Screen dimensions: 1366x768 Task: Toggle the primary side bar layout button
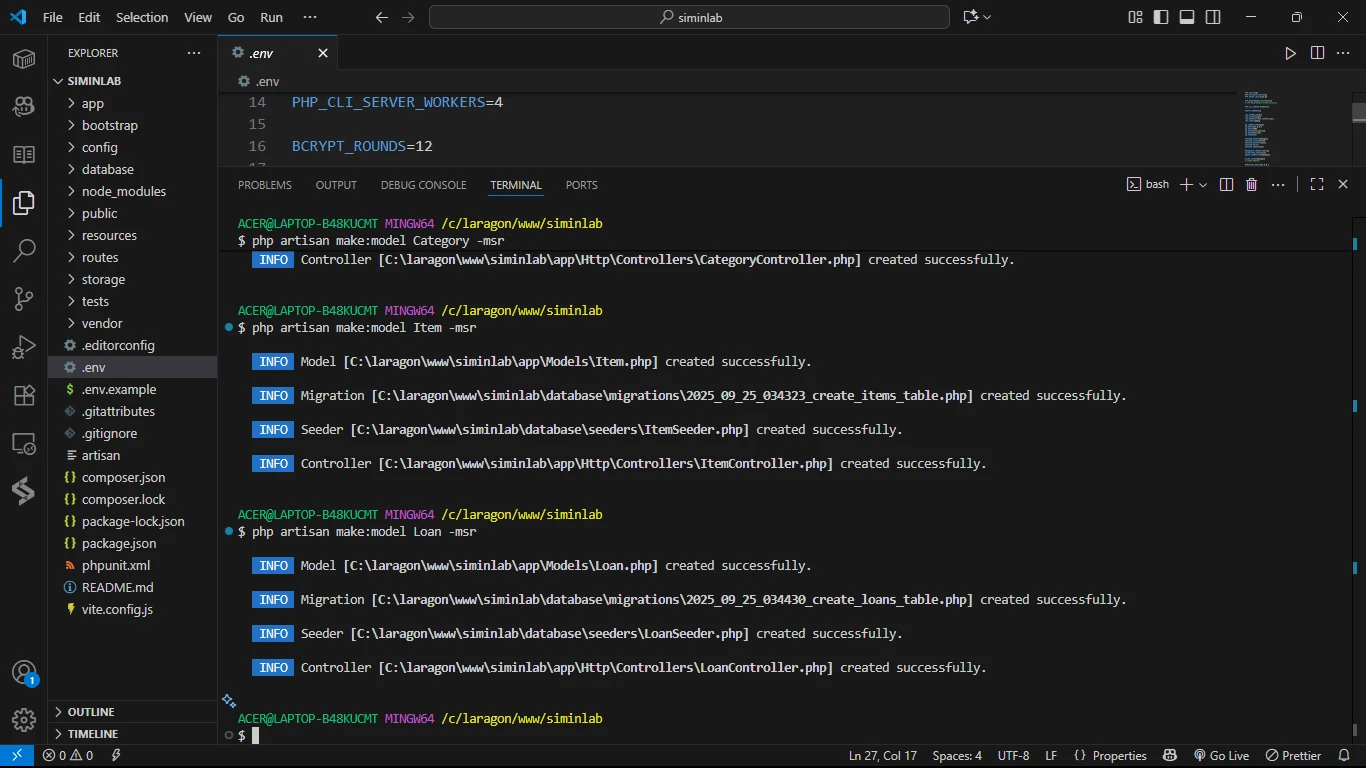tap(1161, 17)
